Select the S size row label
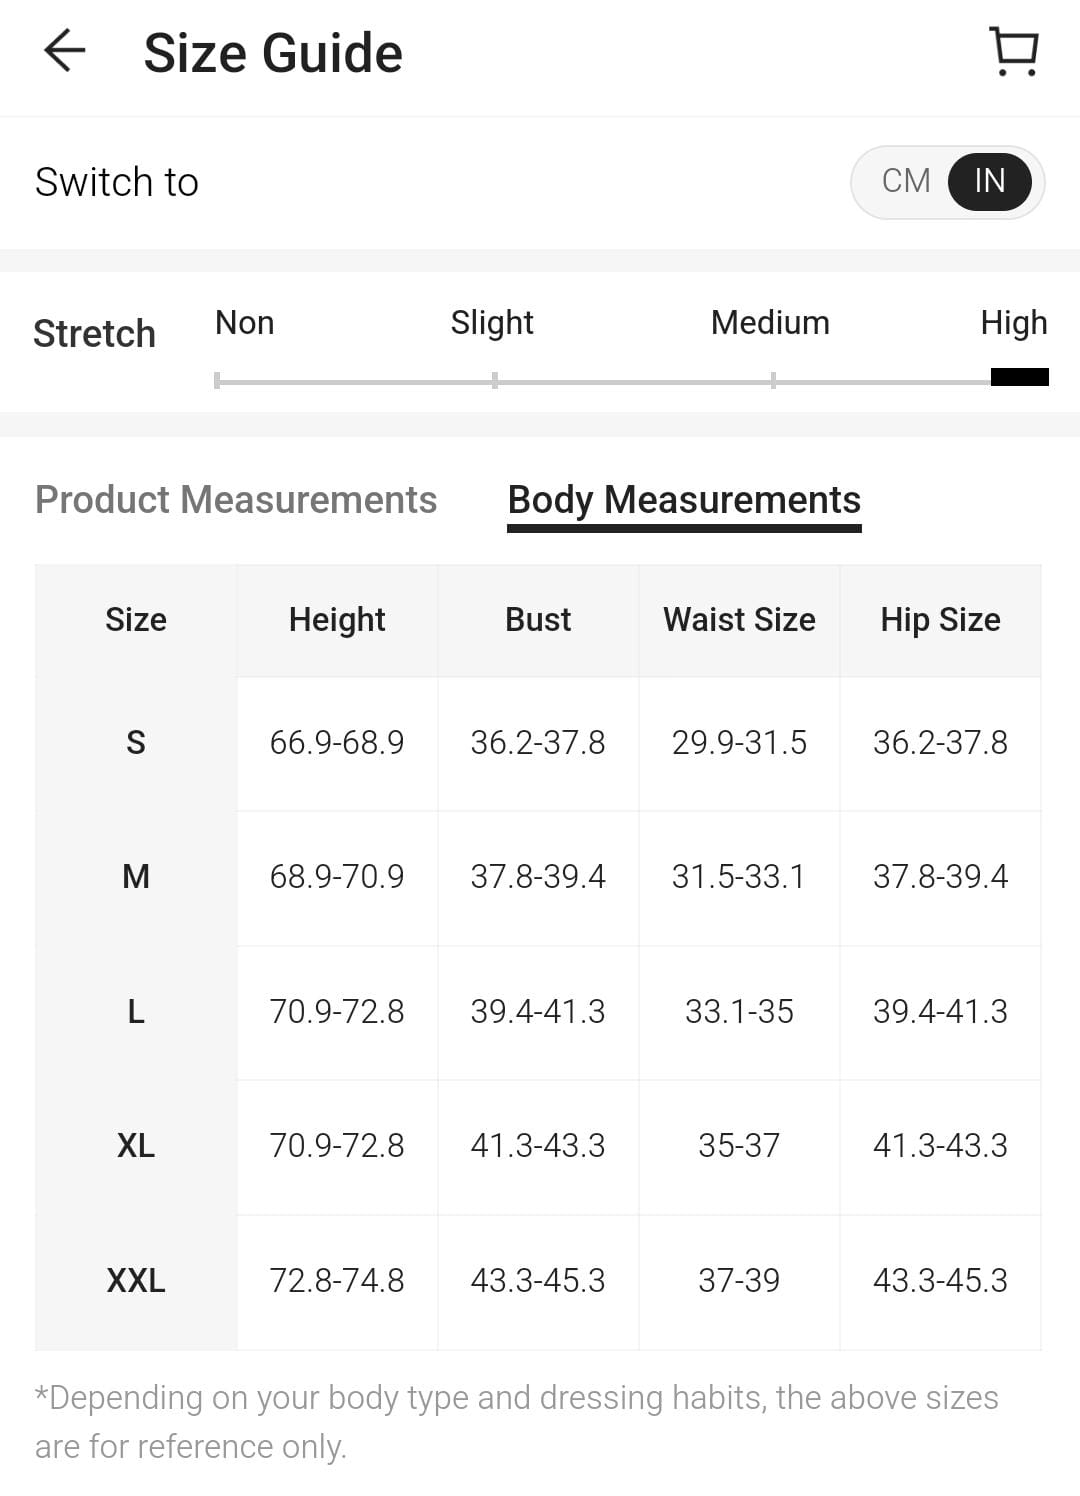The image size is (1080, 1496). (136, 743)
